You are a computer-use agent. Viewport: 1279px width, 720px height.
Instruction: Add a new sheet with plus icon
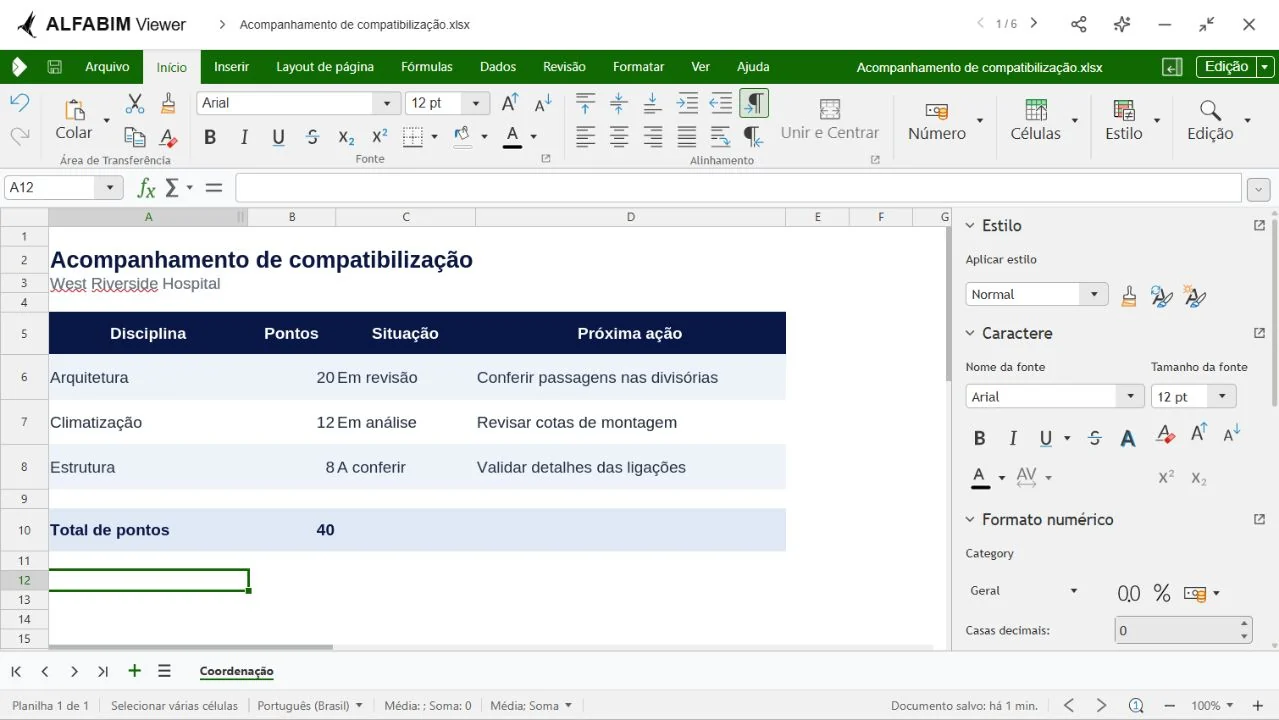pyautogui.click(x=134, y=671)
